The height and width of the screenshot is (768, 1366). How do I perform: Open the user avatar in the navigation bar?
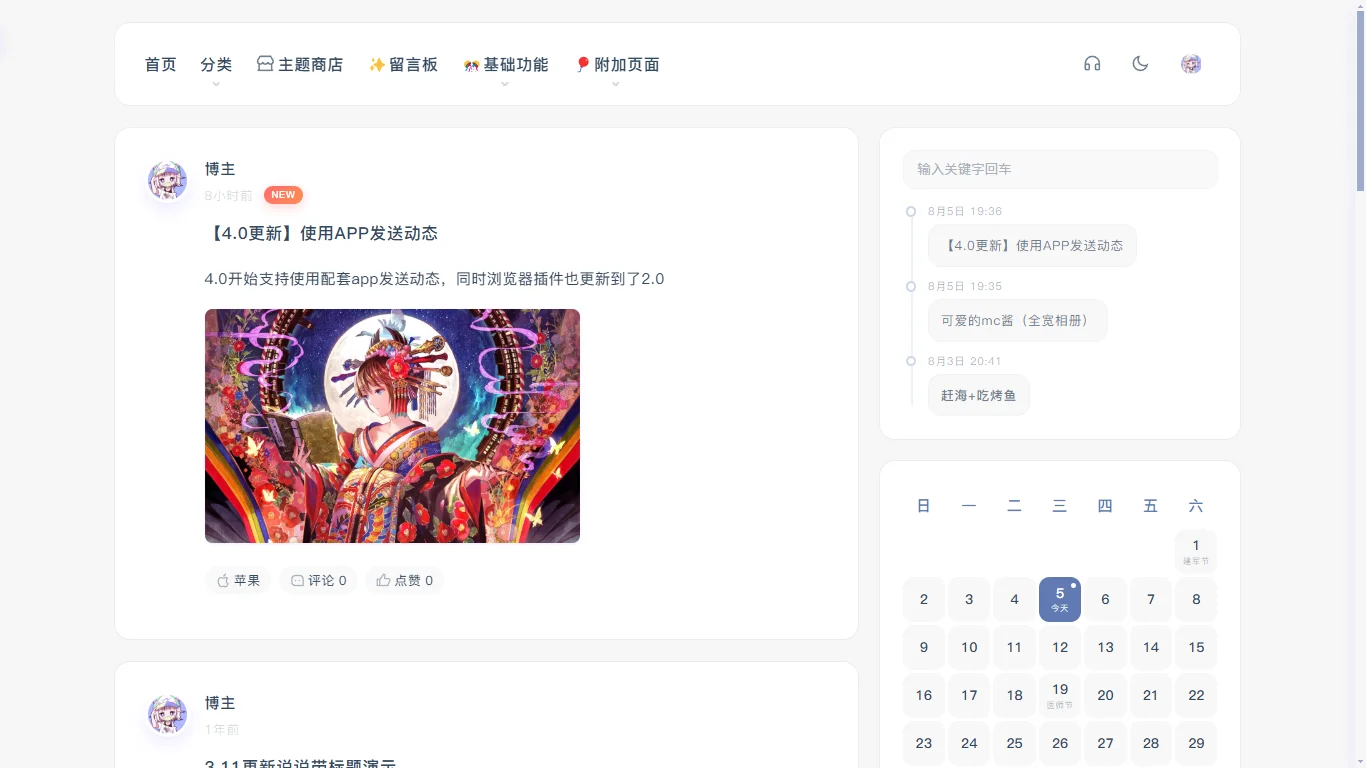click(1191, 64)
